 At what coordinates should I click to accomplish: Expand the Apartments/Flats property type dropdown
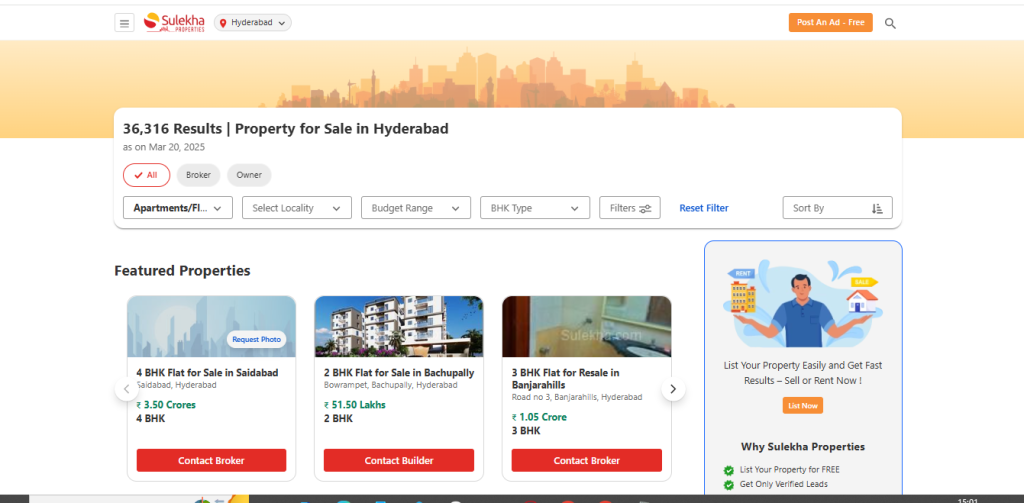coord(178,208)
